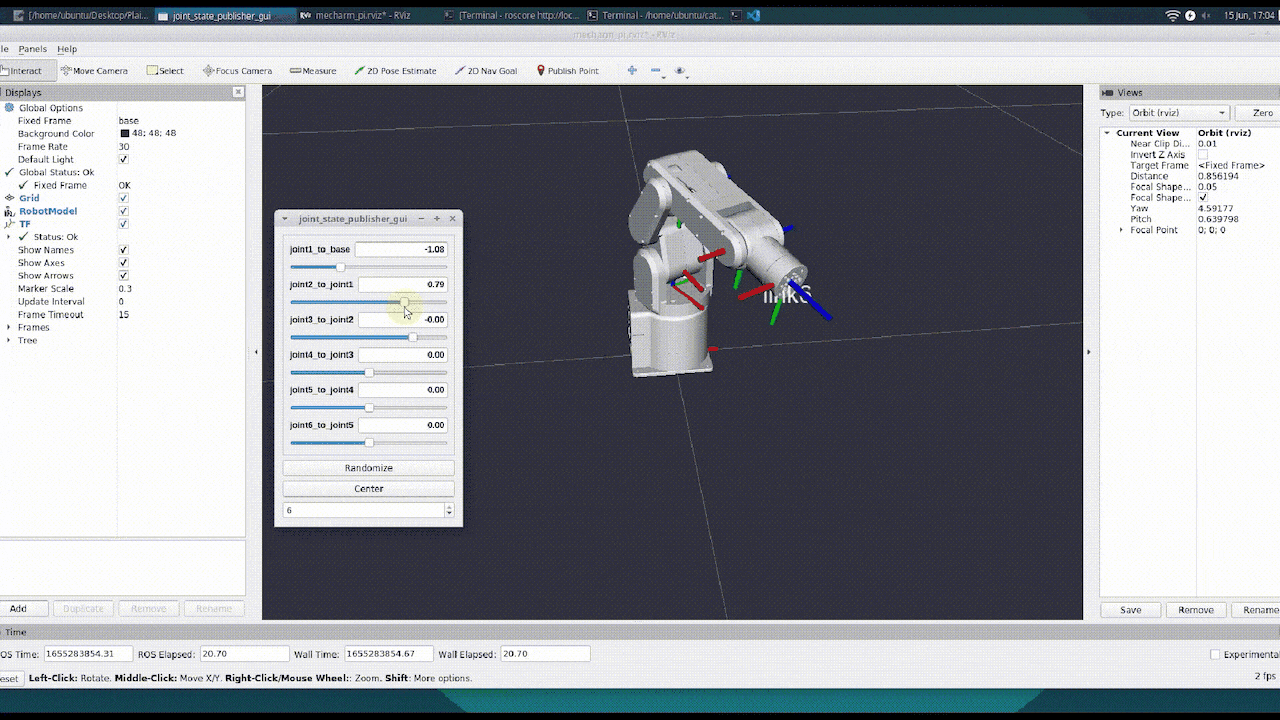Click the plus icon in toolbar
Screen dimensions: 1280x720
[631, 71]
